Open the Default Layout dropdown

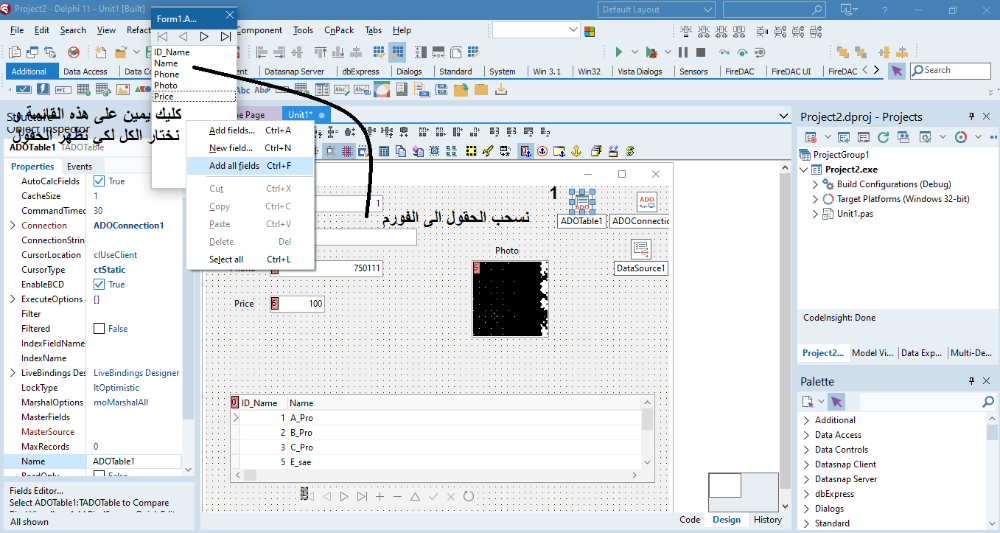click(x=656, y=10)
